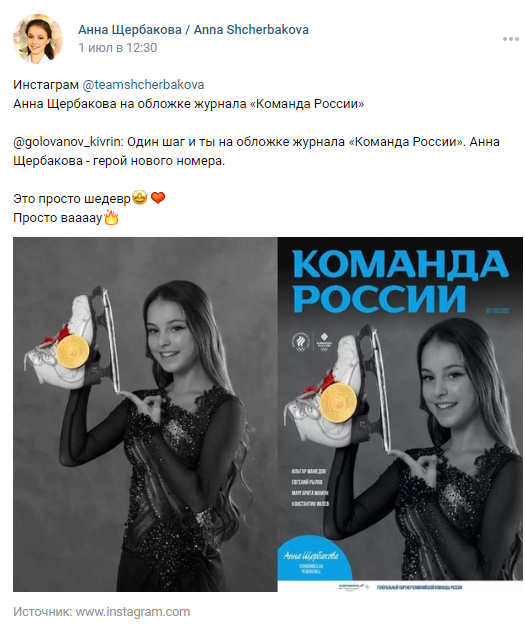The height and width of the screenshot is (624, 525).
Task: Click the star-struck emoji after шедевр
Action: pos(140,198)
